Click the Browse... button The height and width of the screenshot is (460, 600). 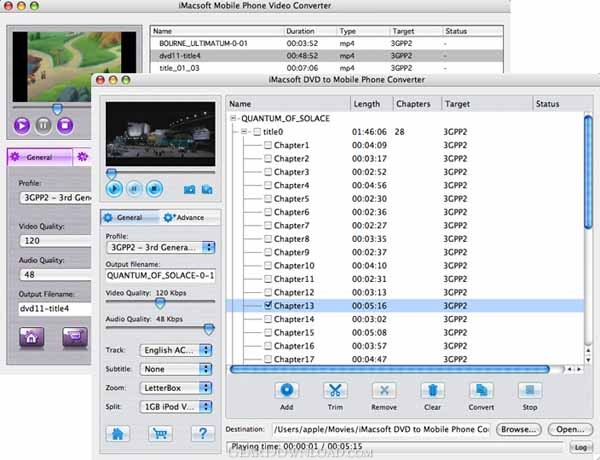click(518, 429)
